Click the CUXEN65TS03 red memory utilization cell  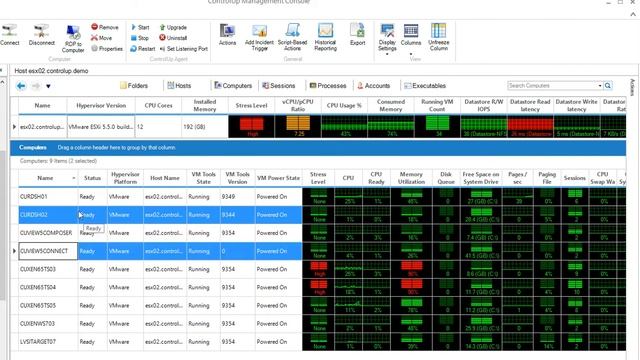(x=411, y=269)
